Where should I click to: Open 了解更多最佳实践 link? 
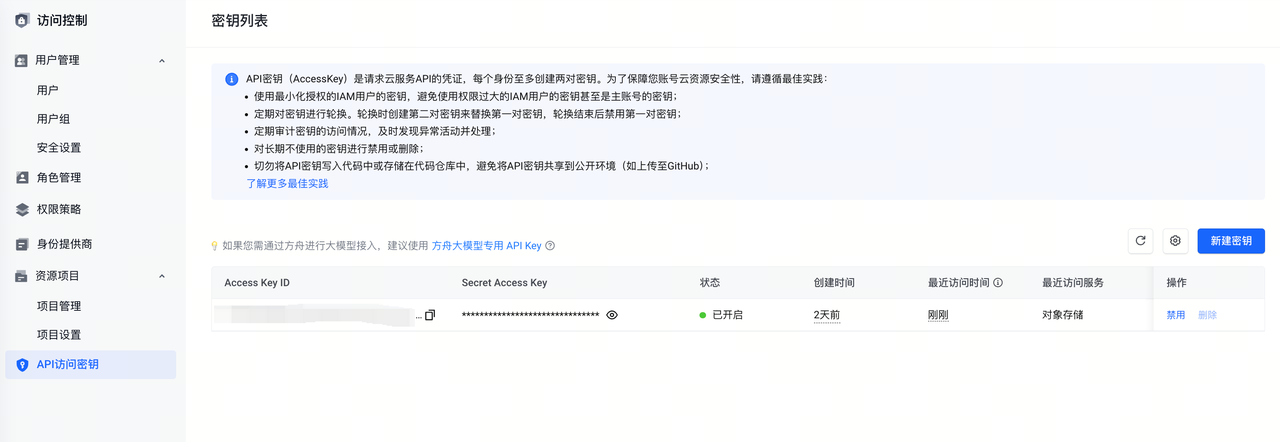[287, 184]
